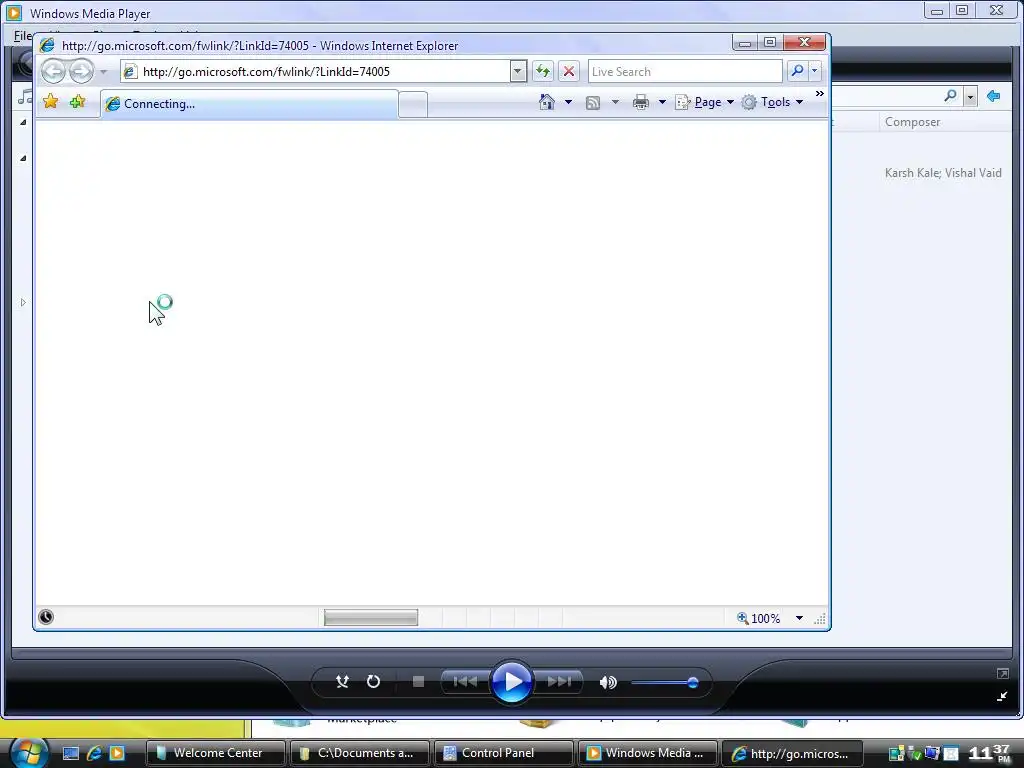Click the Composer column header
The height and width of the screenshot is (768, 1024).
(x=912, y=122)
